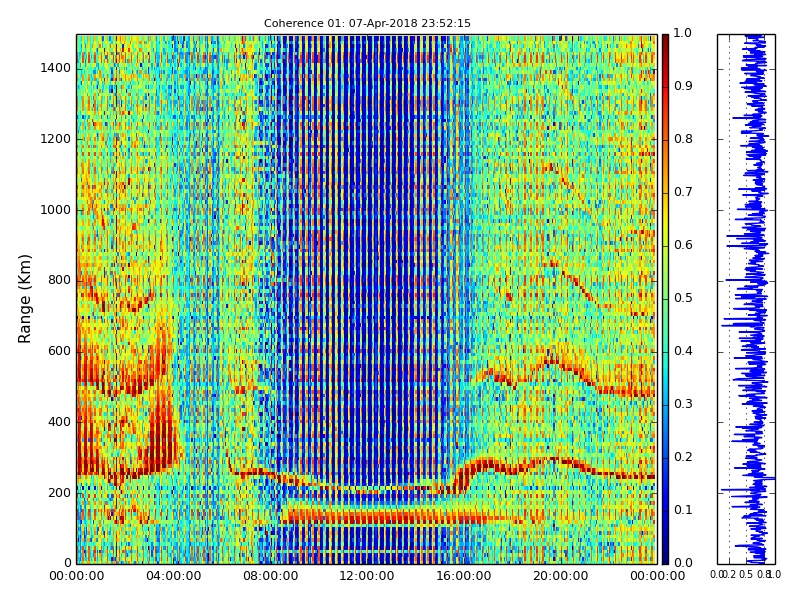Click the colorbar label 0.0 at bottom
800x600 pixels.
(683, 563)
